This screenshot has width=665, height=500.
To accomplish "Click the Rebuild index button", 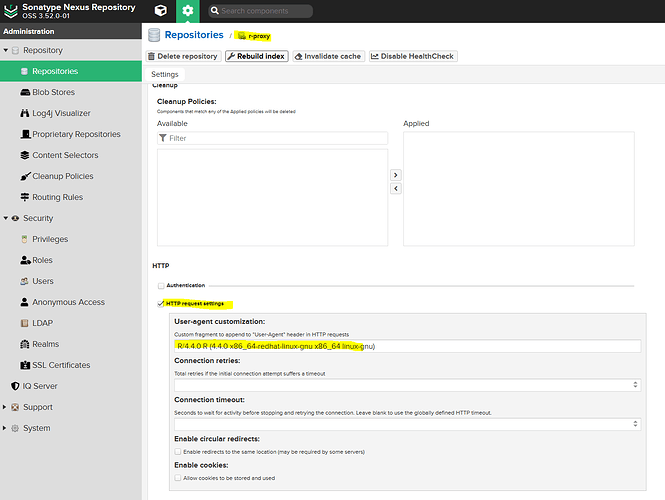I will point(256,56).
